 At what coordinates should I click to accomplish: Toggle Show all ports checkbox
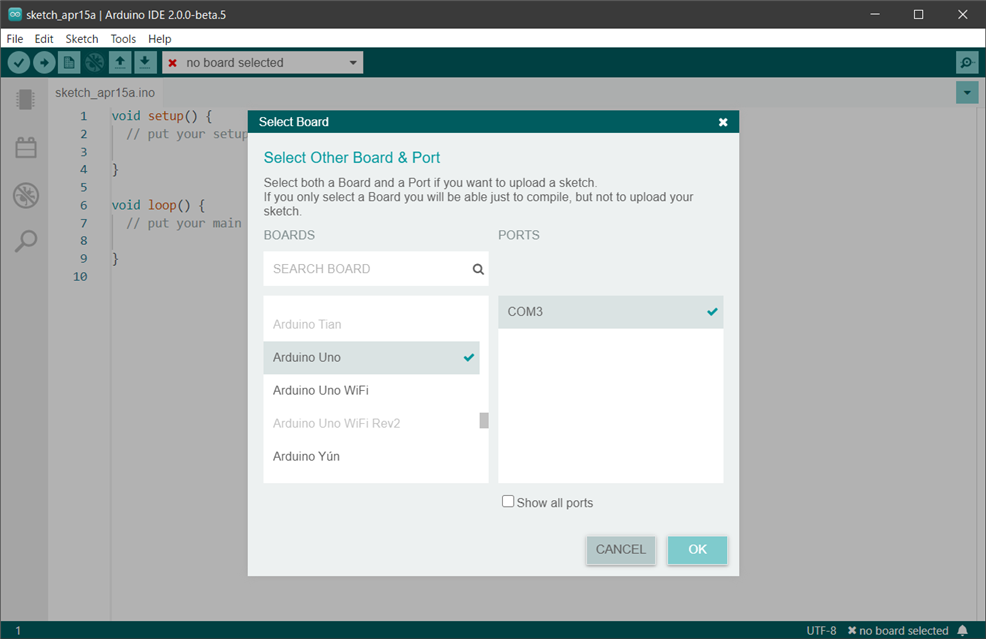pos(507,501)
